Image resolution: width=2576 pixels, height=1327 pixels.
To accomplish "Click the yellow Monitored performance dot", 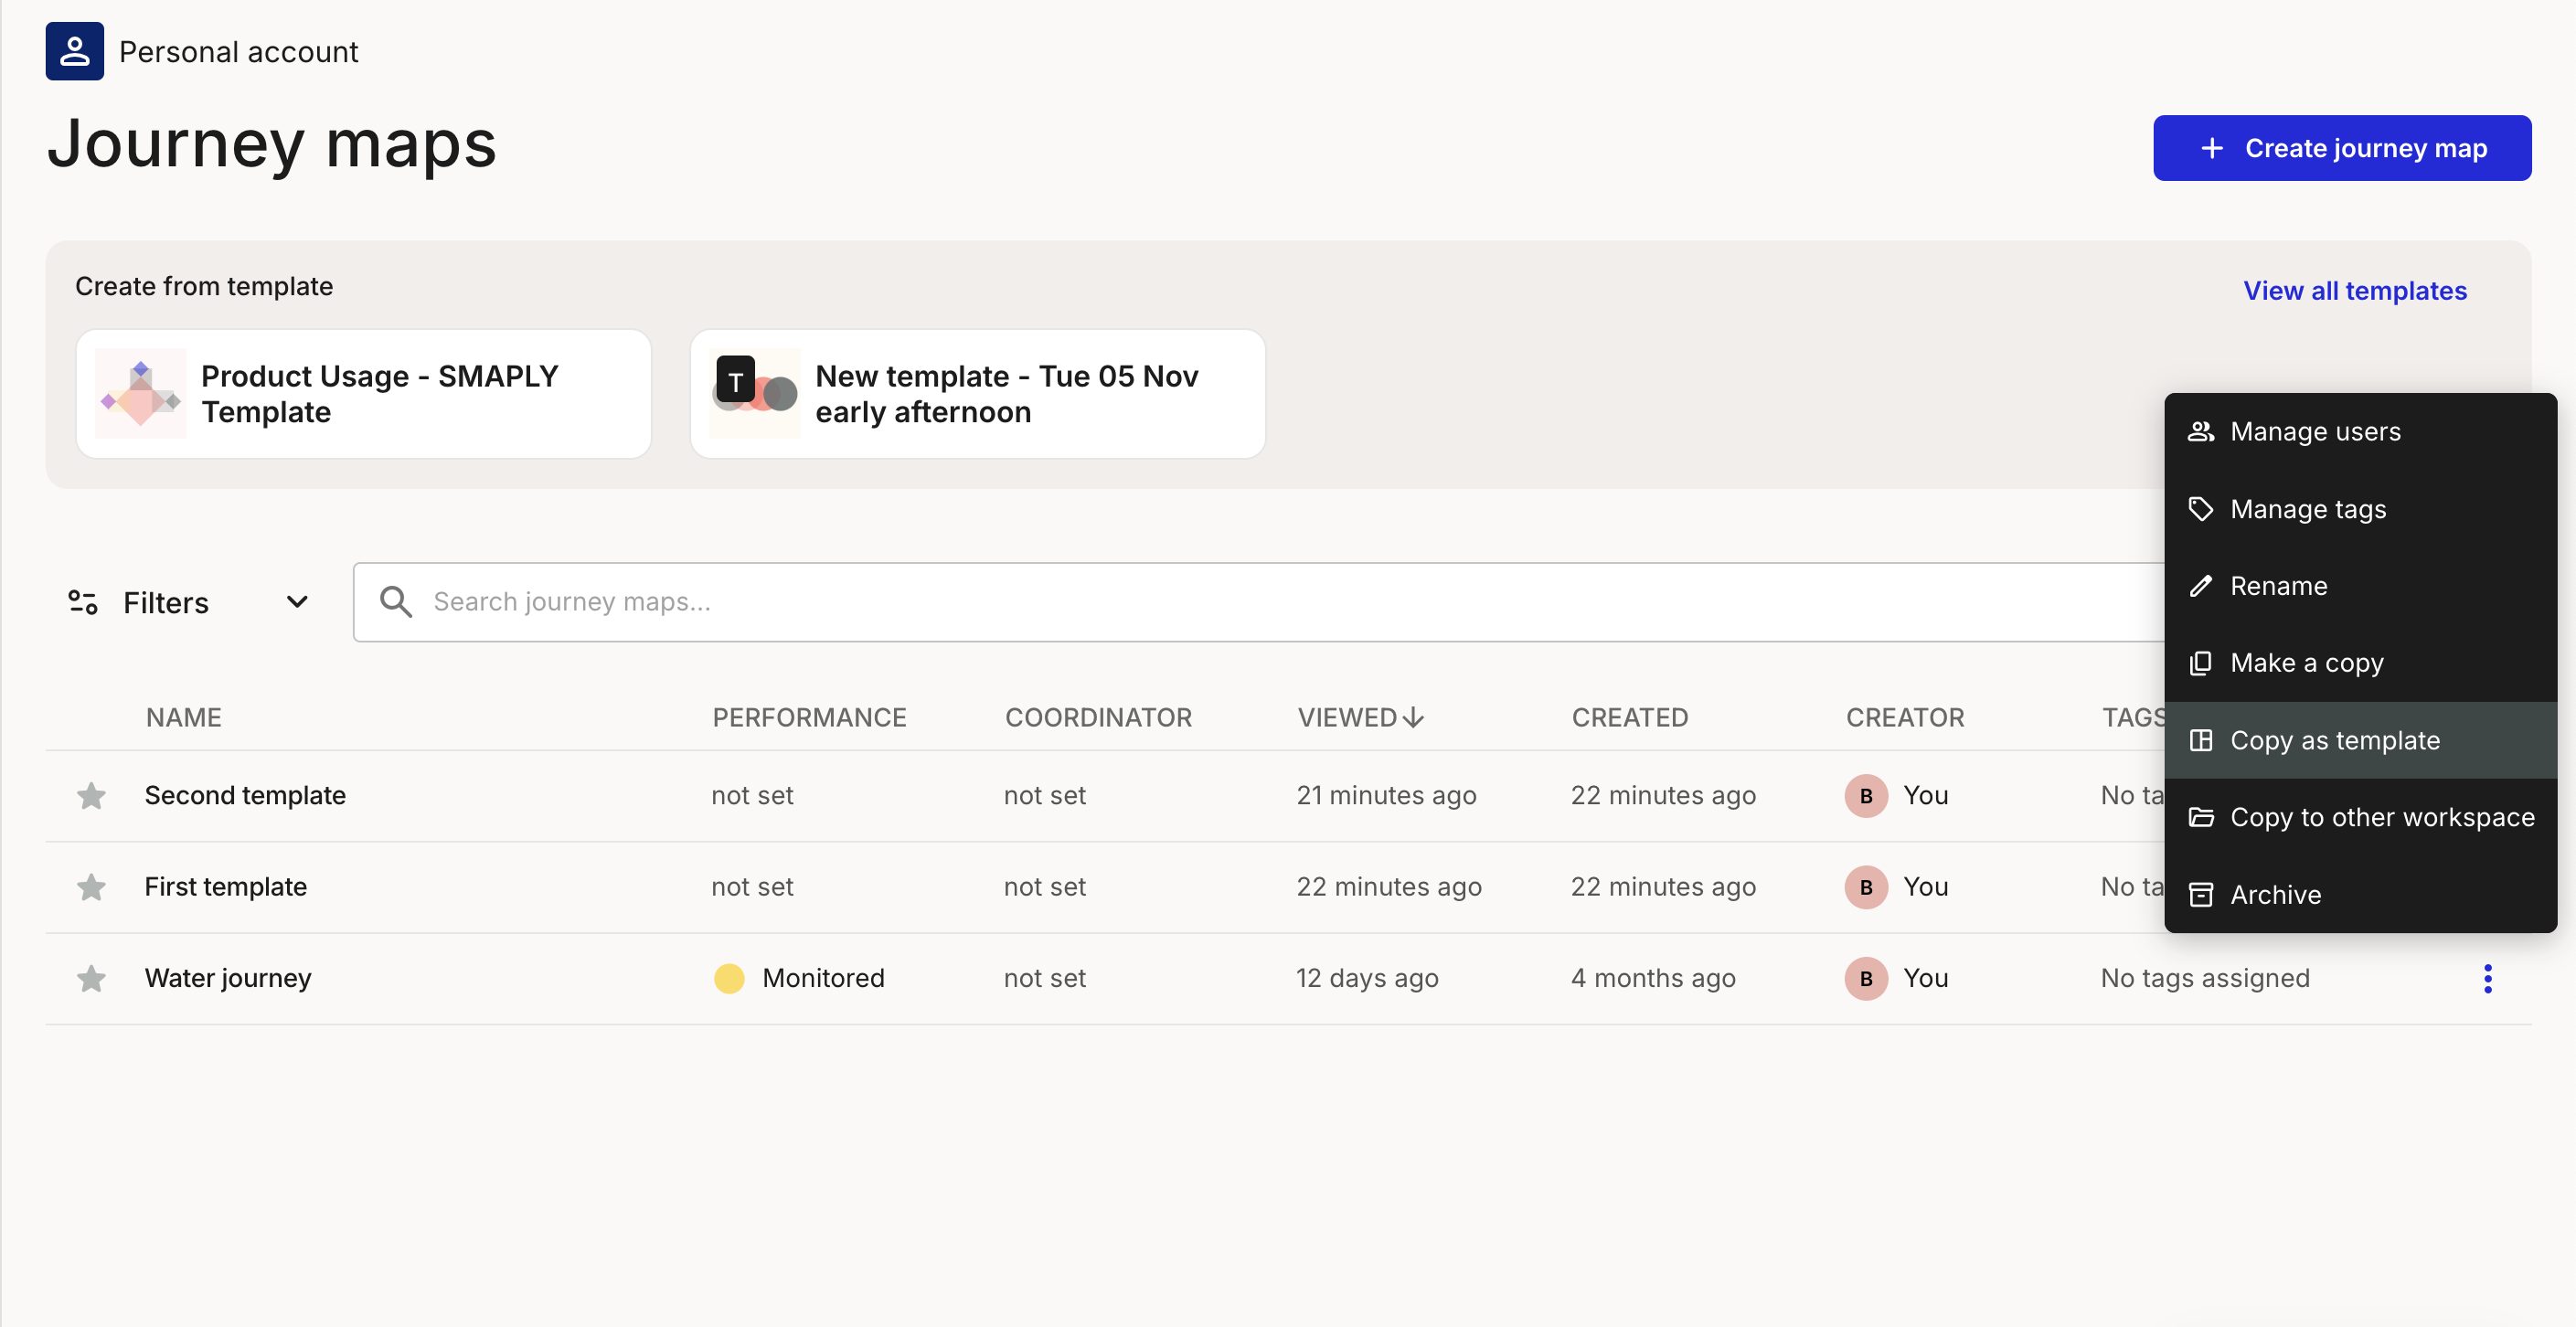I will click(x=729, y=978).
